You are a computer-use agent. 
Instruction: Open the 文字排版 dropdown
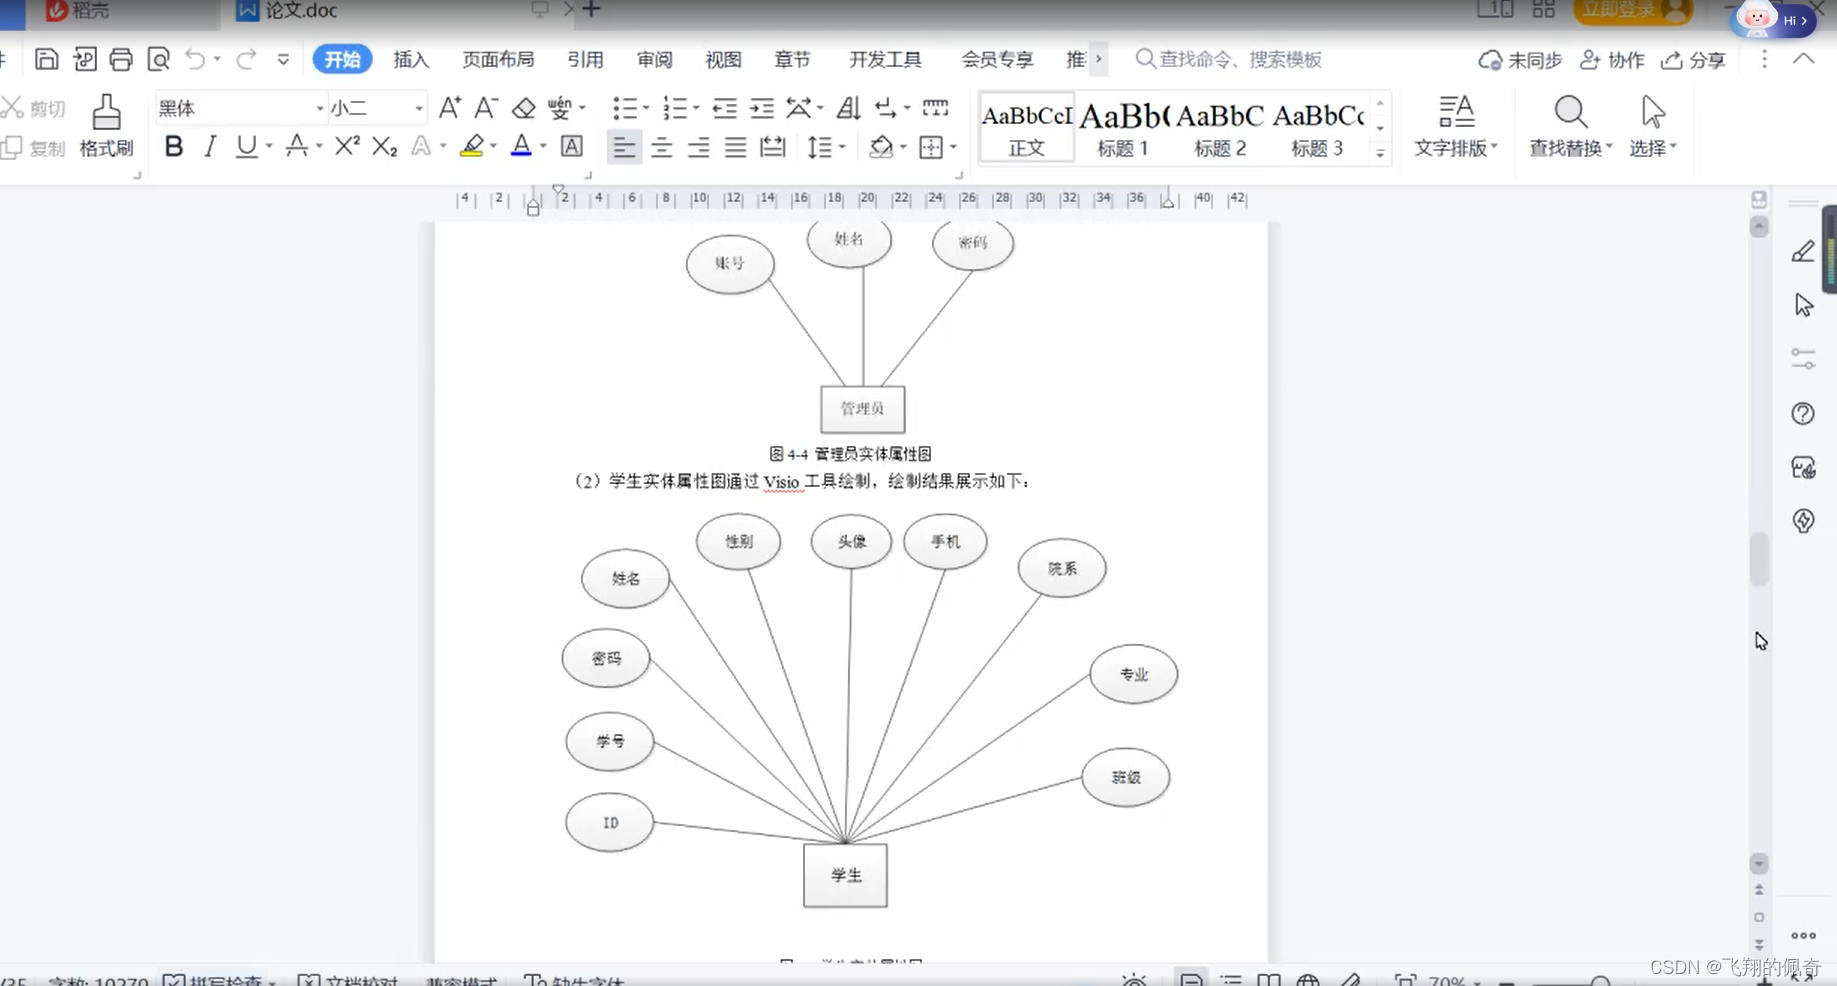point(1456,126)
